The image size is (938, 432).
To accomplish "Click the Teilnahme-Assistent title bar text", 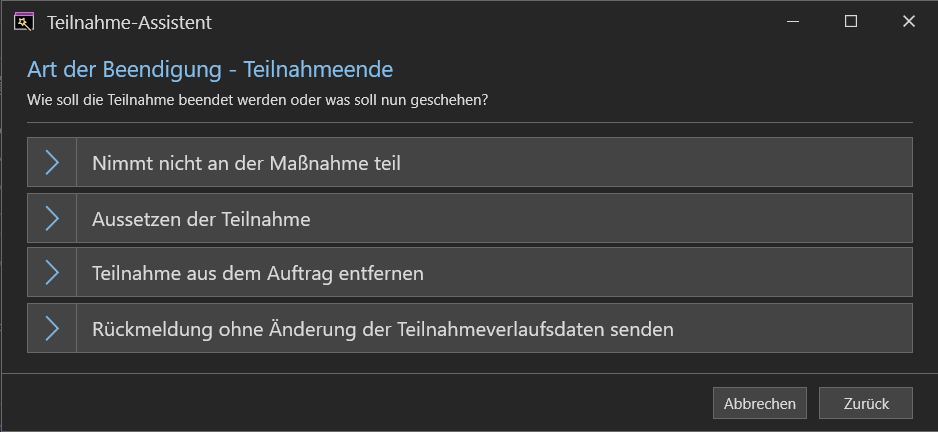I will tap(129, 23).
